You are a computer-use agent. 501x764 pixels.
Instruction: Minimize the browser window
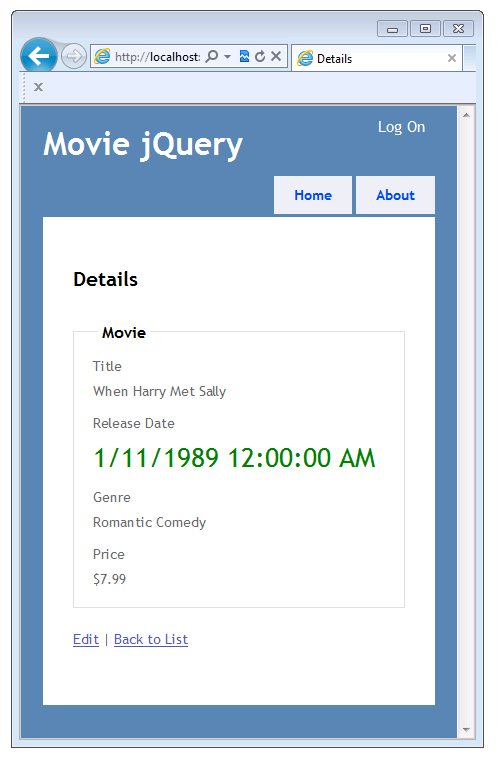(x=392, y=29)
